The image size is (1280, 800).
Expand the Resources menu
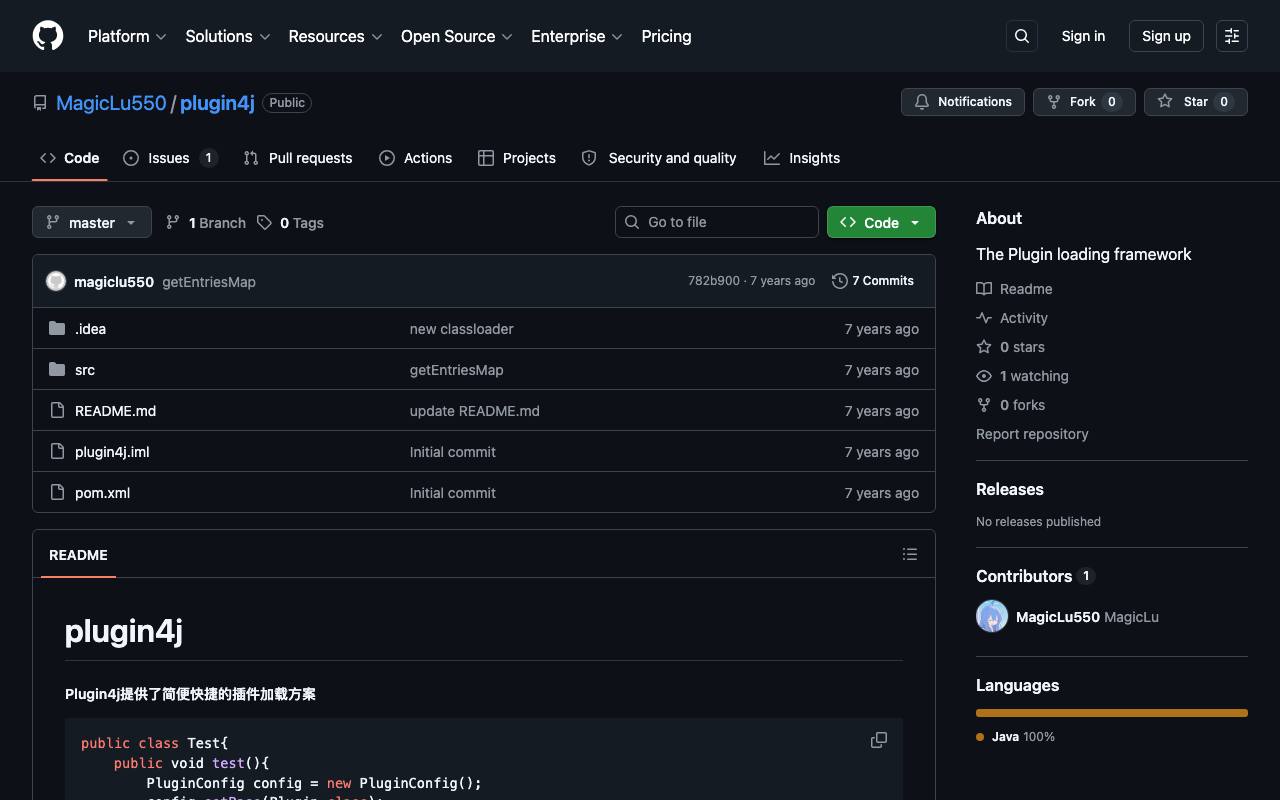[335, 36]
